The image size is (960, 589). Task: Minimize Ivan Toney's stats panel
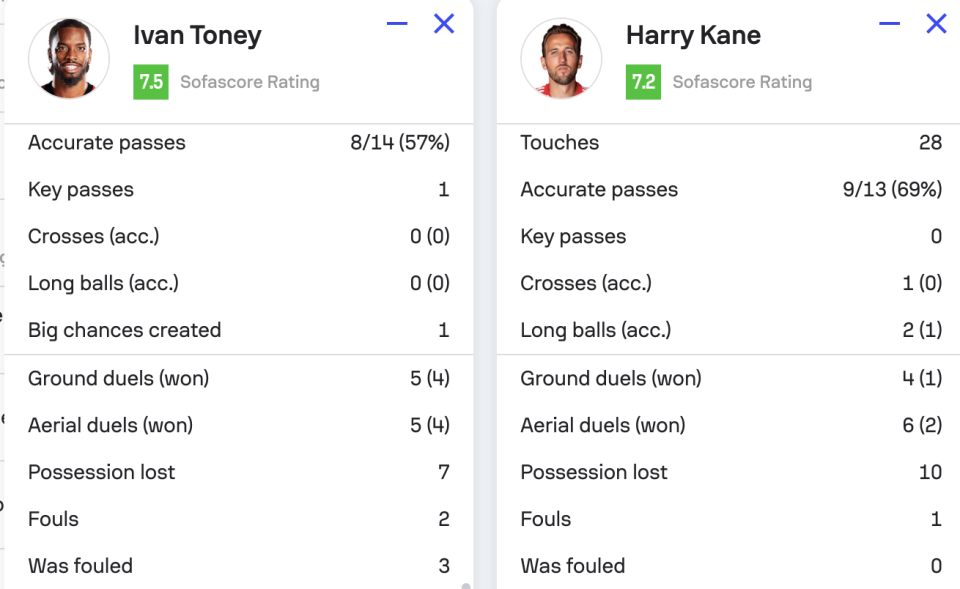397,24
